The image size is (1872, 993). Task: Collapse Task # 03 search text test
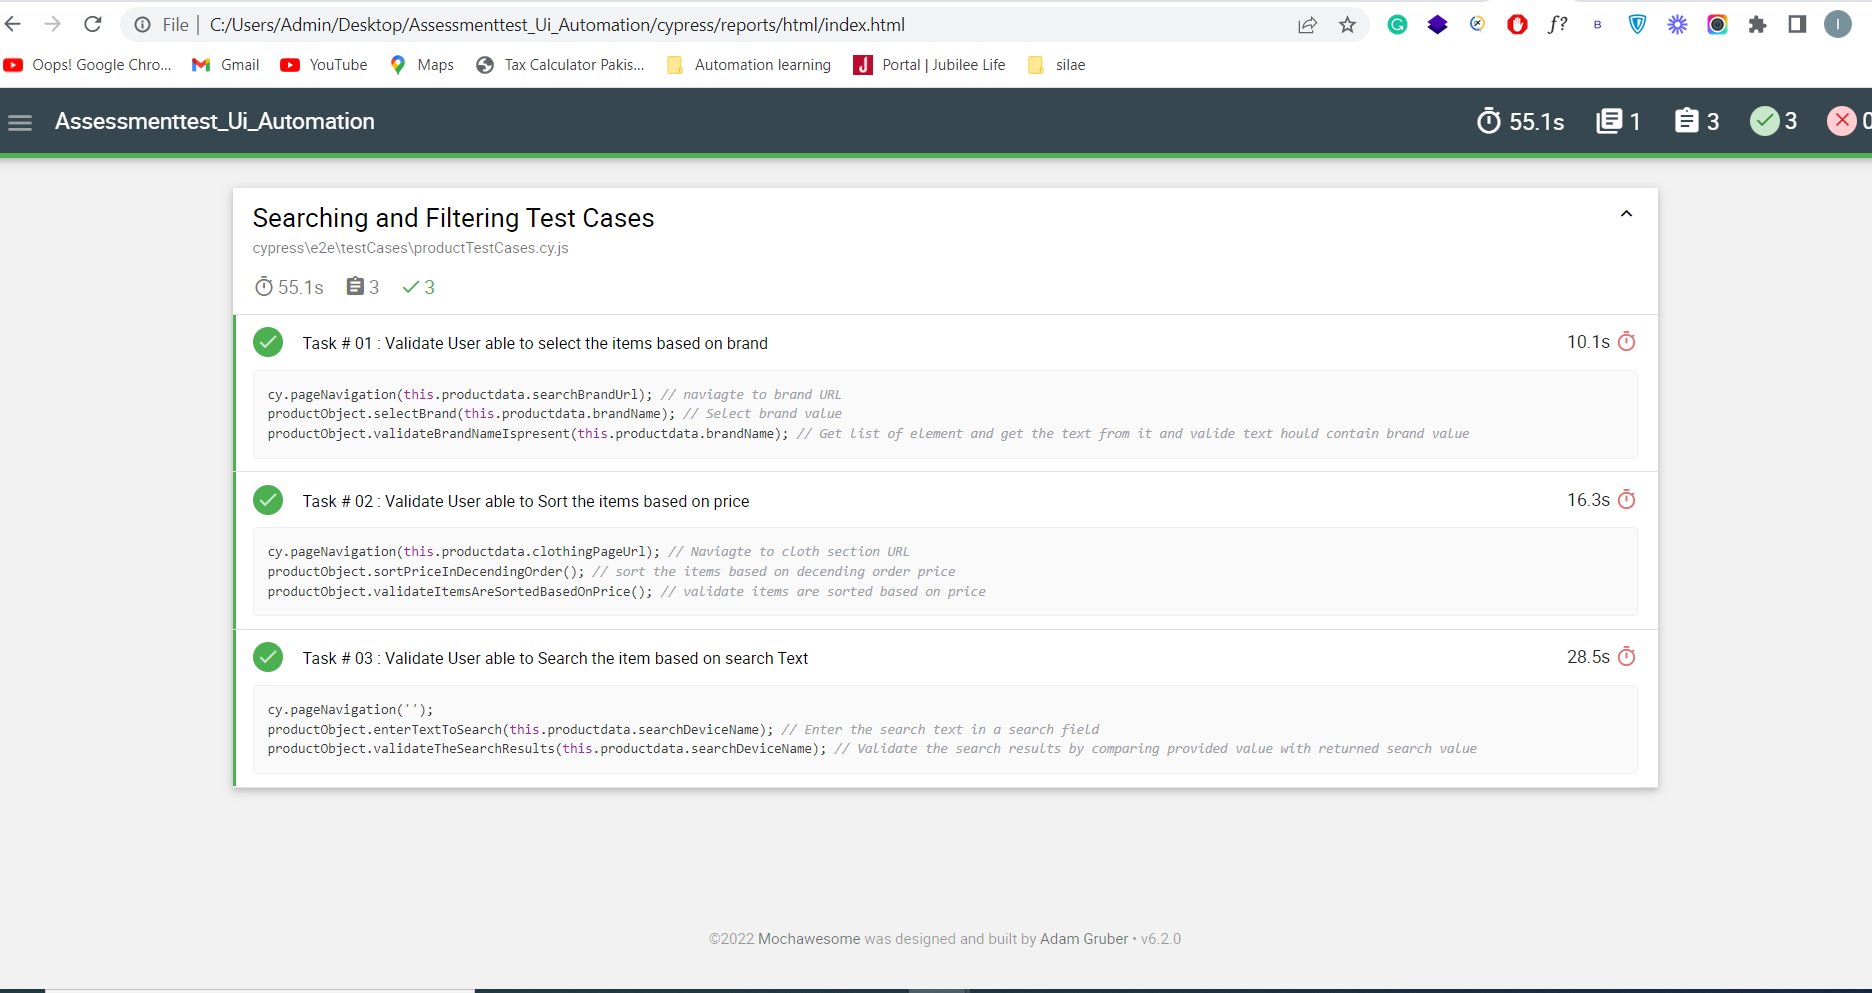click(945, 658)
